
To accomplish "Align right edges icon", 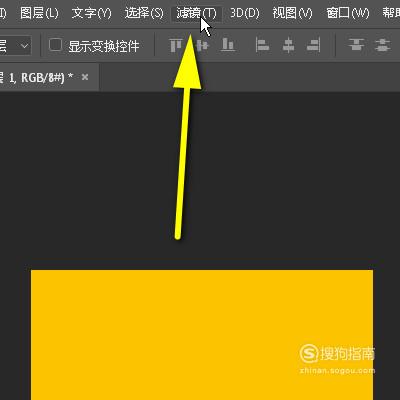I will pos(314,45).
